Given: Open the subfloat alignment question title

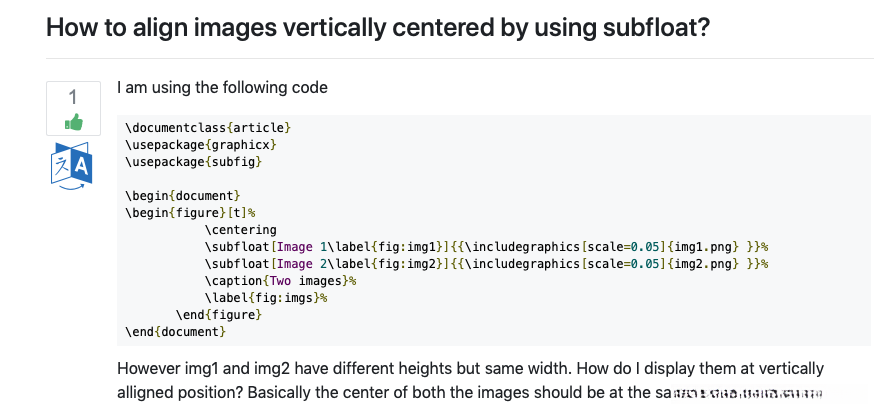Looking at the screenshot, I should click(x=378, y=27).
